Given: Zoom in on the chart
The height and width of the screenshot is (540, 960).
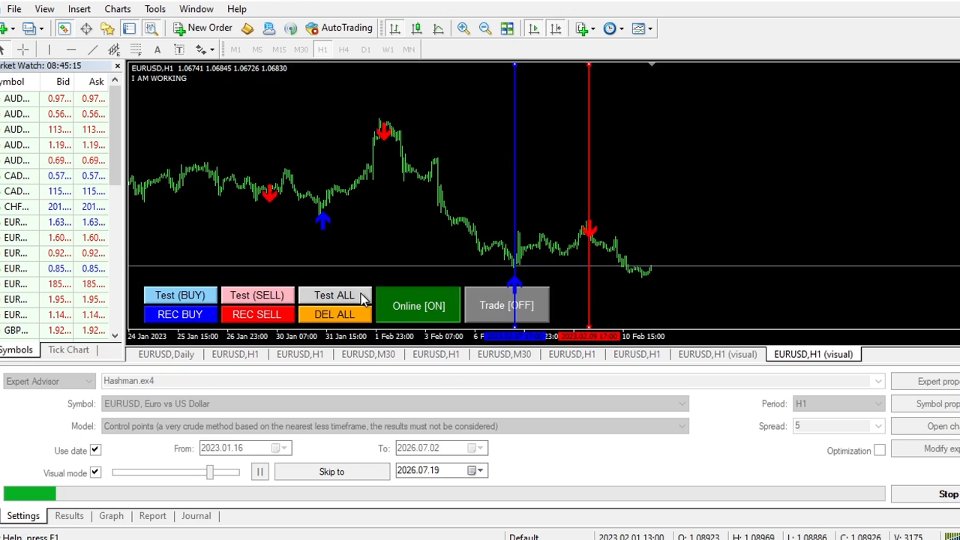Looking at the screenshot, I should (463, 28).
